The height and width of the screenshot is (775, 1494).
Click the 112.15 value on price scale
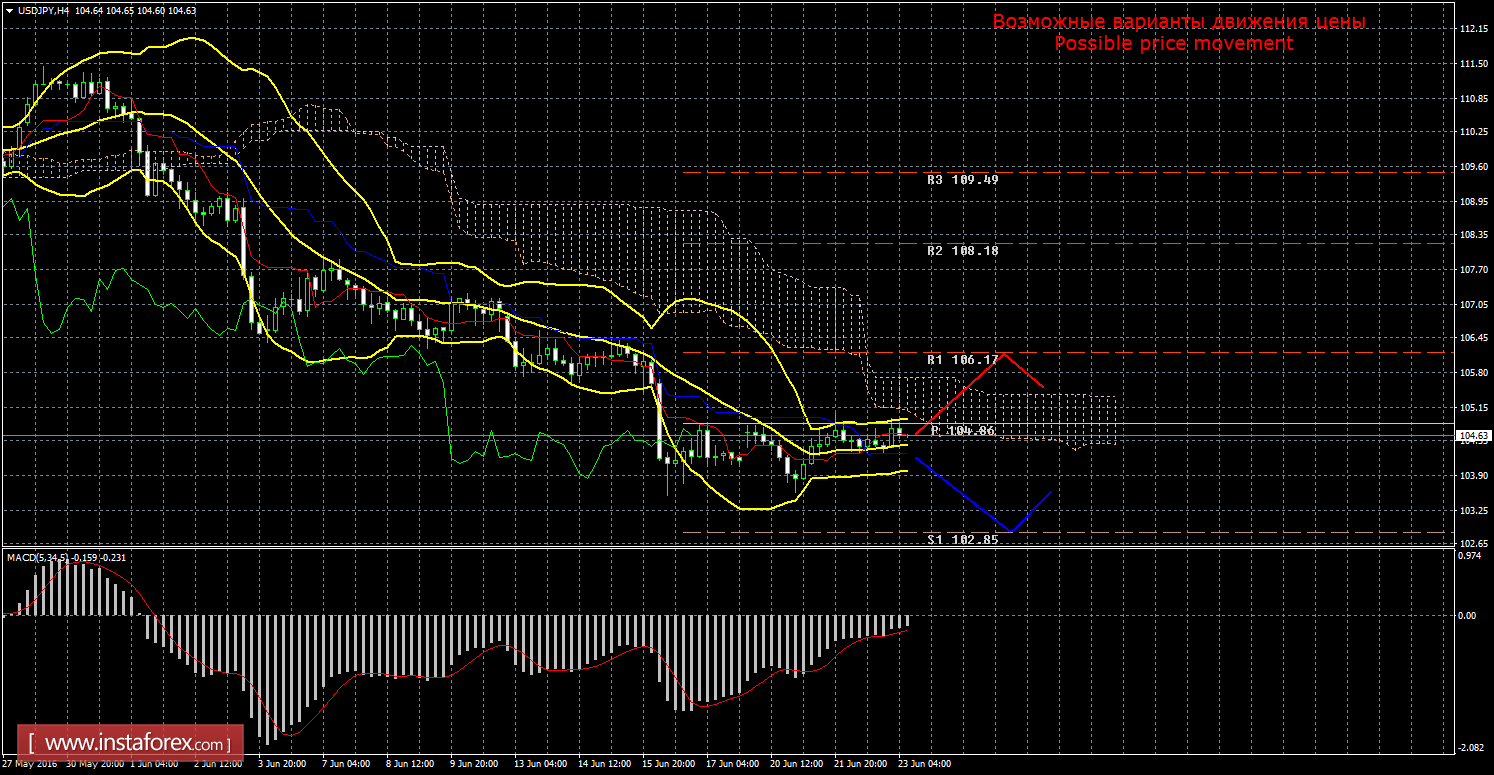point(1474,30)
